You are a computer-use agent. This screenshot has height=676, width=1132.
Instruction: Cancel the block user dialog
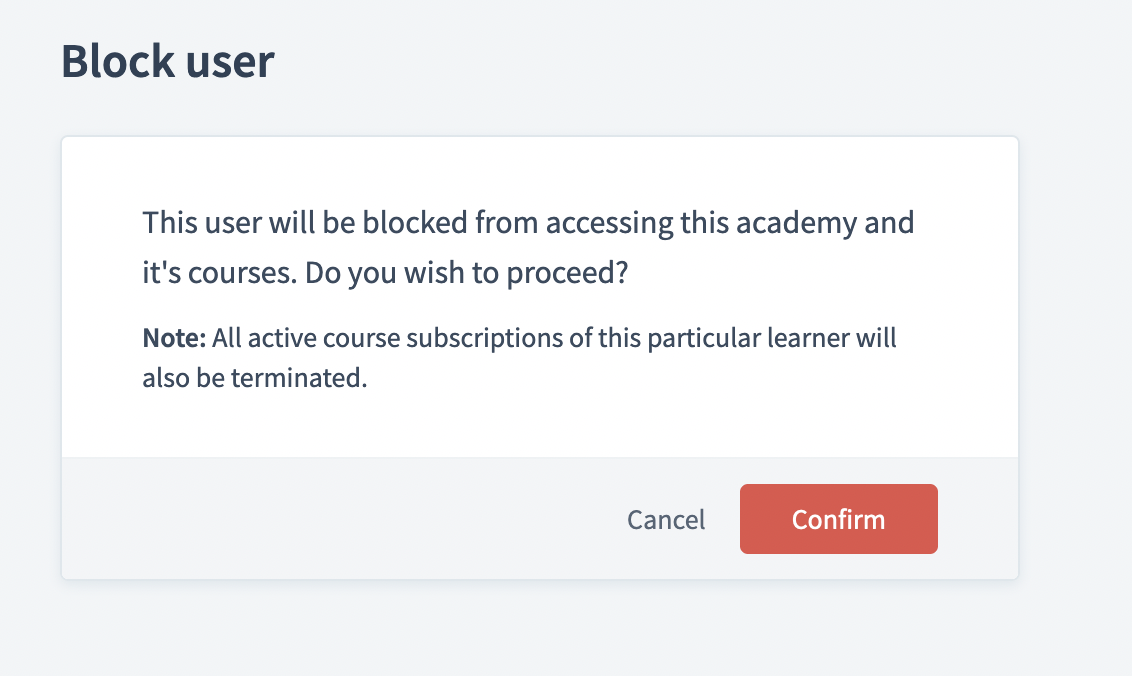pos(666,519)
